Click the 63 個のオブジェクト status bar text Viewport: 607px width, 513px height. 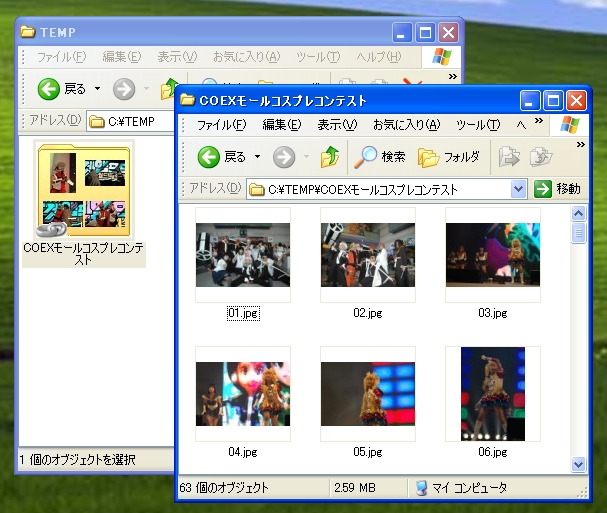223,488
